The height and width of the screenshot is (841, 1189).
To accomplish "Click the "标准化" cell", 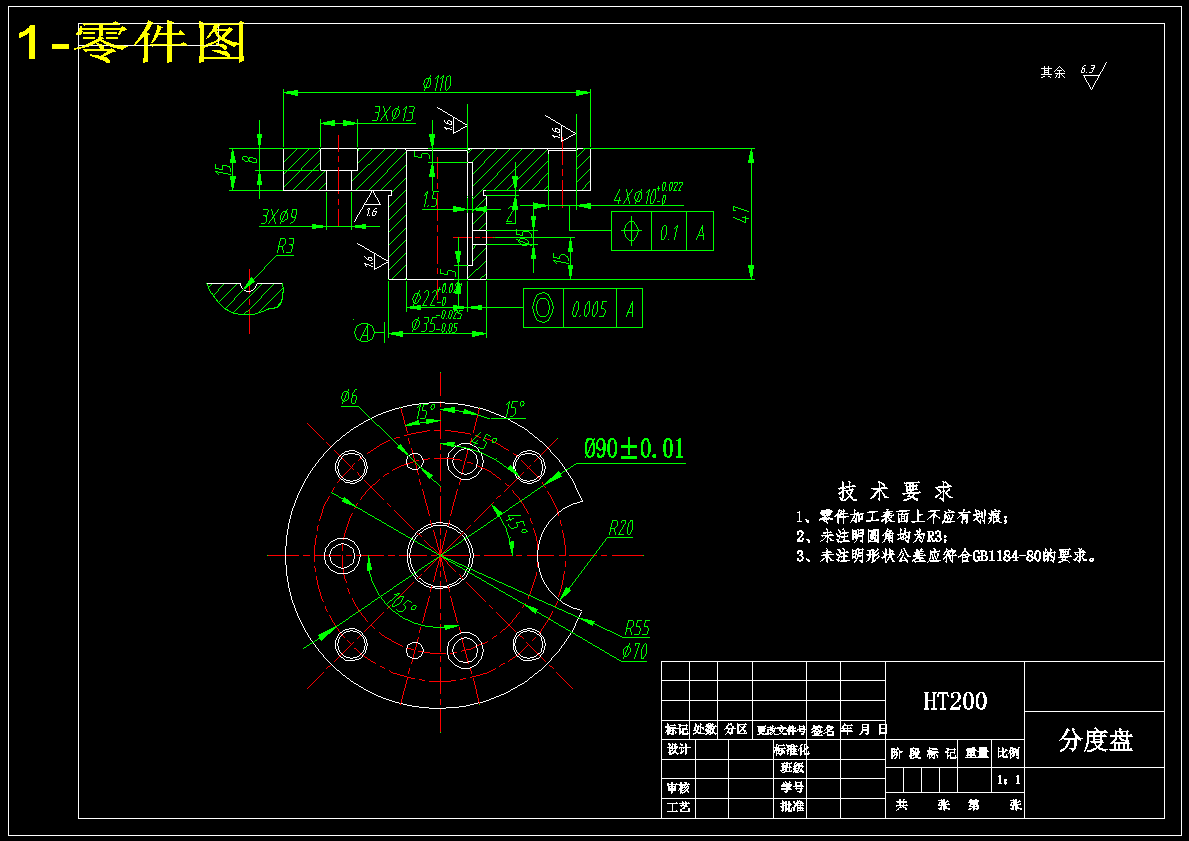I will pyautogui.click(x=791, y=749).
